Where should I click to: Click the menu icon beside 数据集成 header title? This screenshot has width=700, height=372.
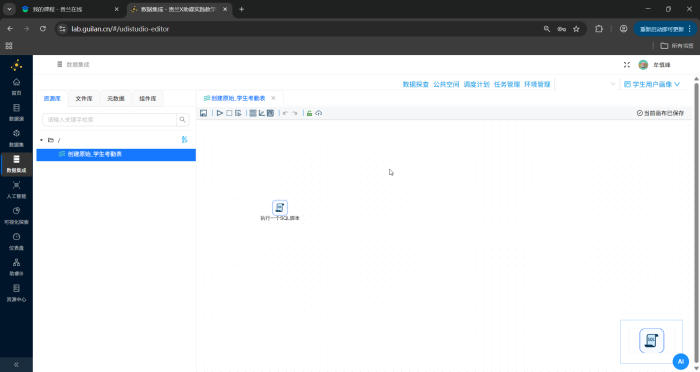click(59, 64)
